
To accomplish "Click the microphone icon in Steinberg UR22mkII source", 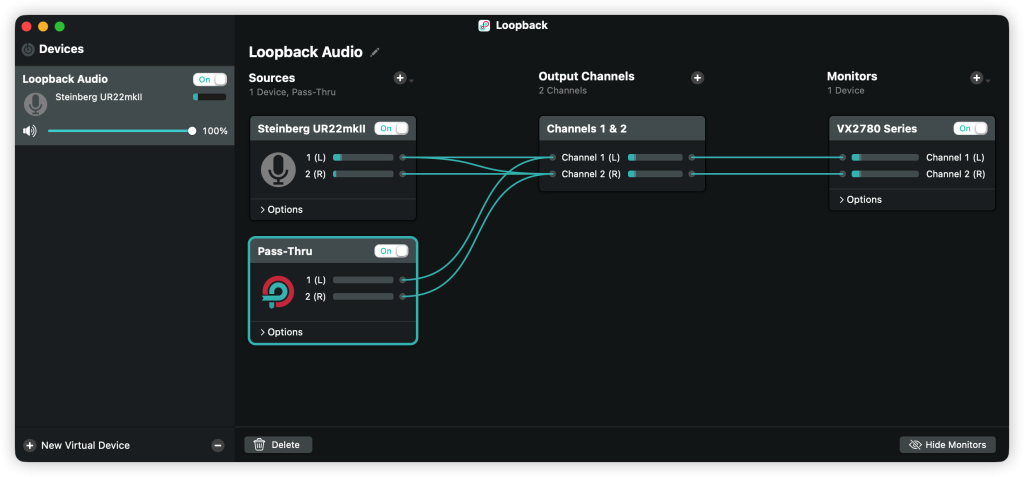I will click(277, 168).
